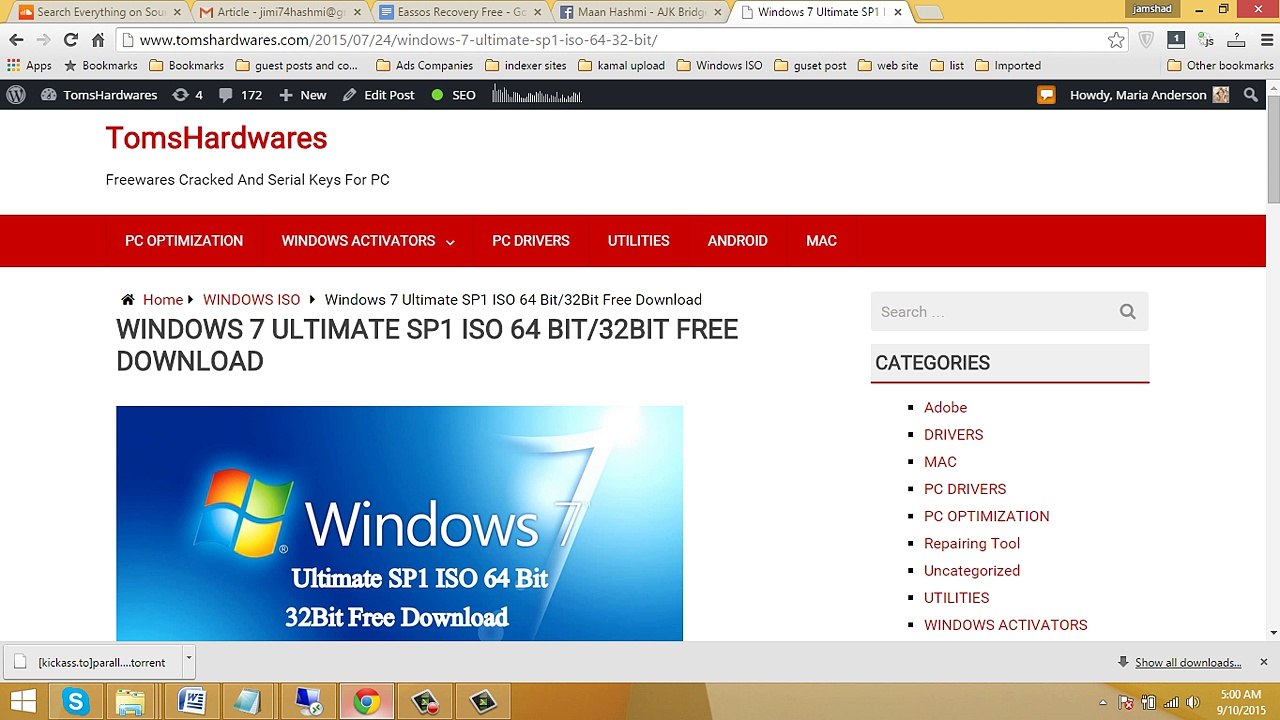Click Edit Post in admin bar

click(378, 95)
